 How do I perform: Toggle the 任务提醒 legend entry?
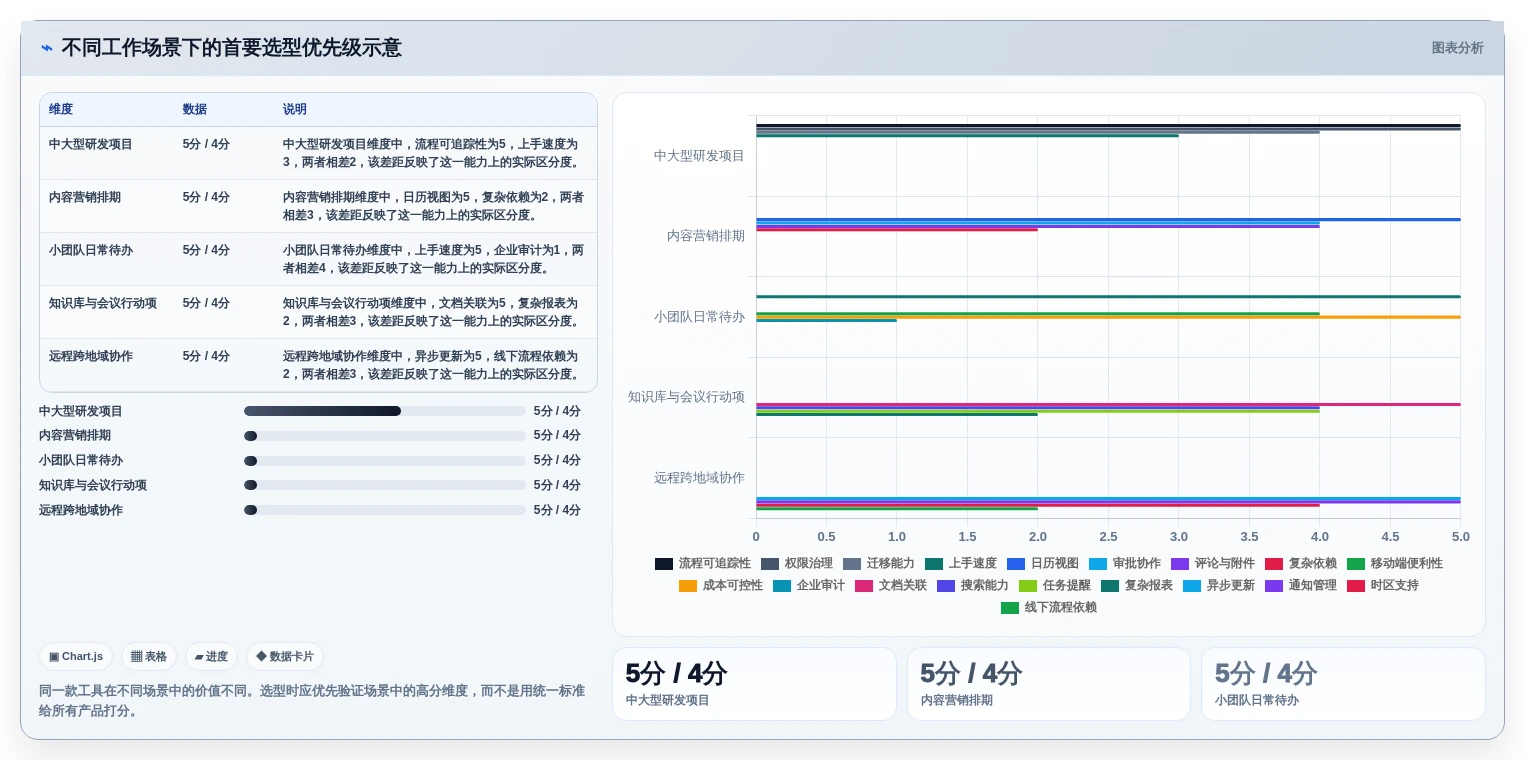1055,586
